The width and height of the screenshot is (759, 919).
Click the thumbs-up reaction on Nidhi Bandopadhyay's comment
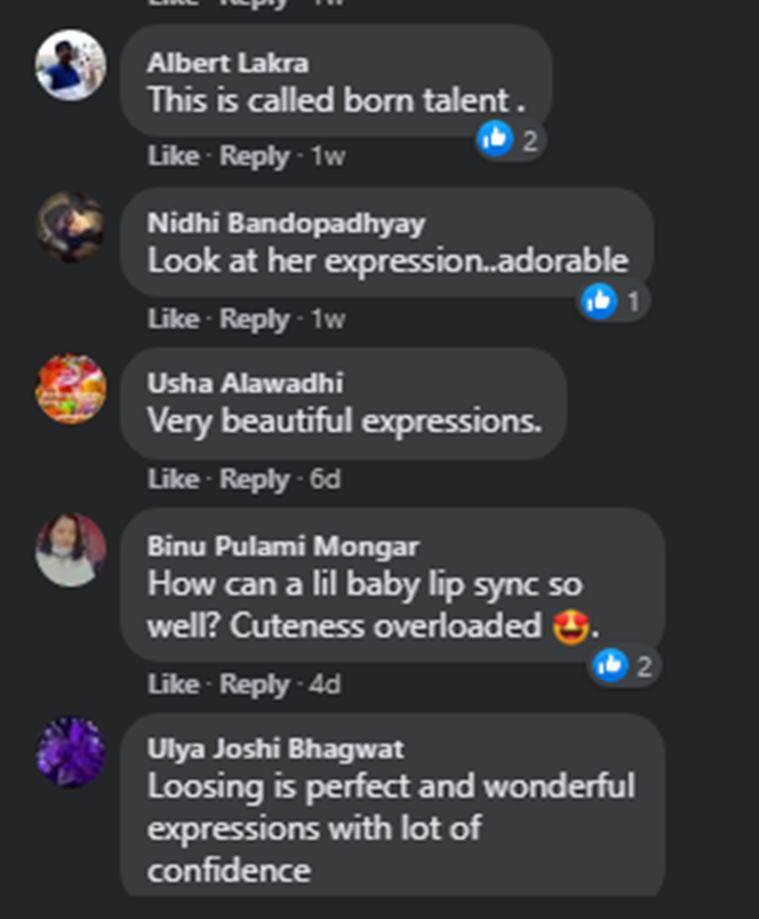pyautogui.click(x=599, y=300)
